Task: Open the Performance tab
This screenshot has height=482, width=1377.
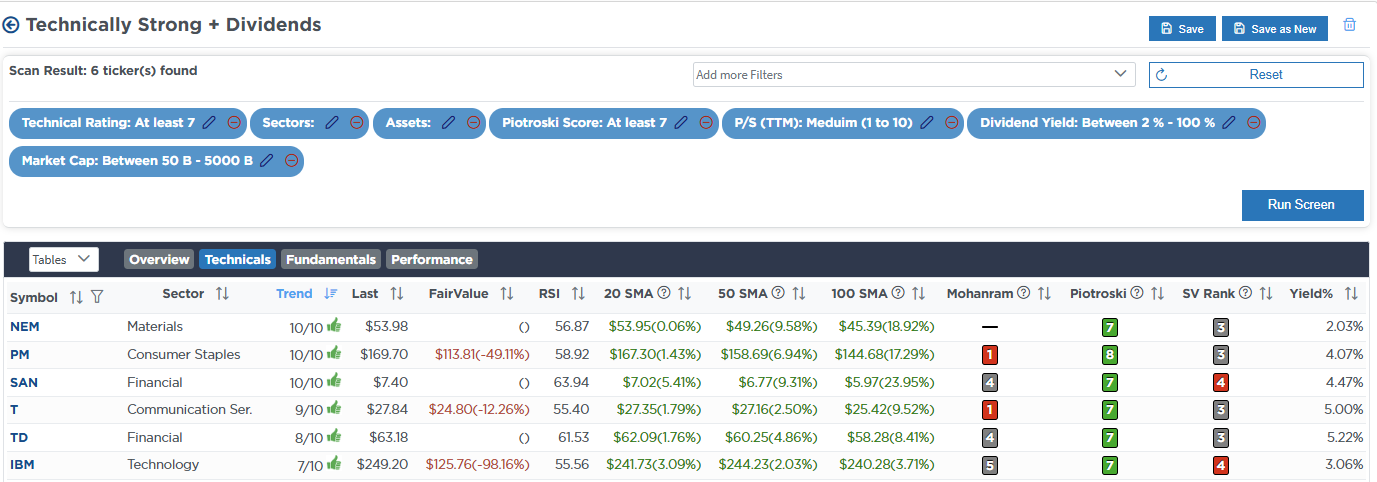Action: (x=432, y=260)
